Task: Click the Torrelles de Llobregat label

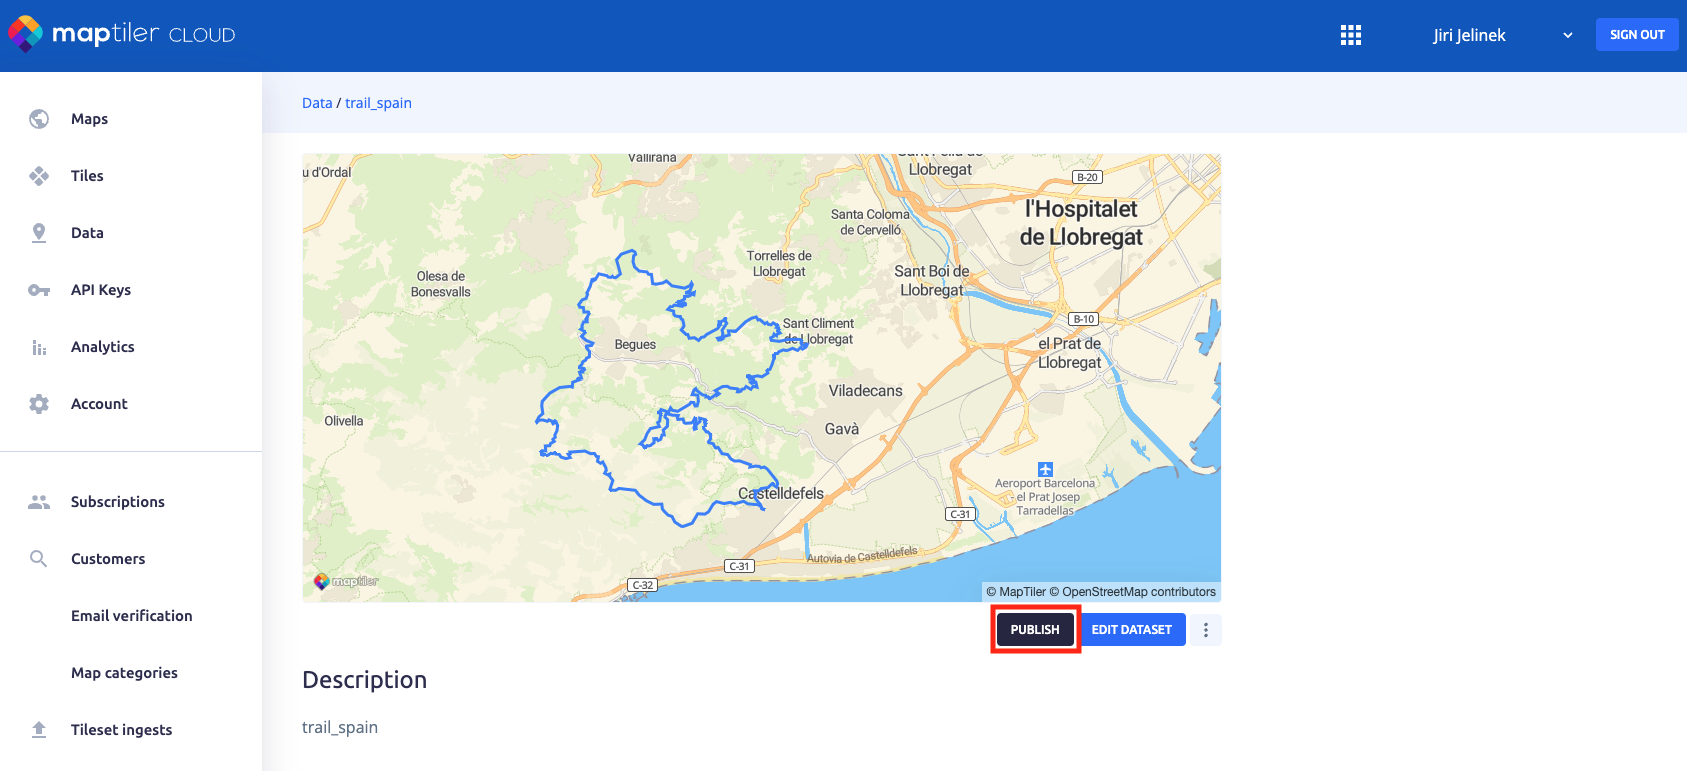Action: (779, 264)
